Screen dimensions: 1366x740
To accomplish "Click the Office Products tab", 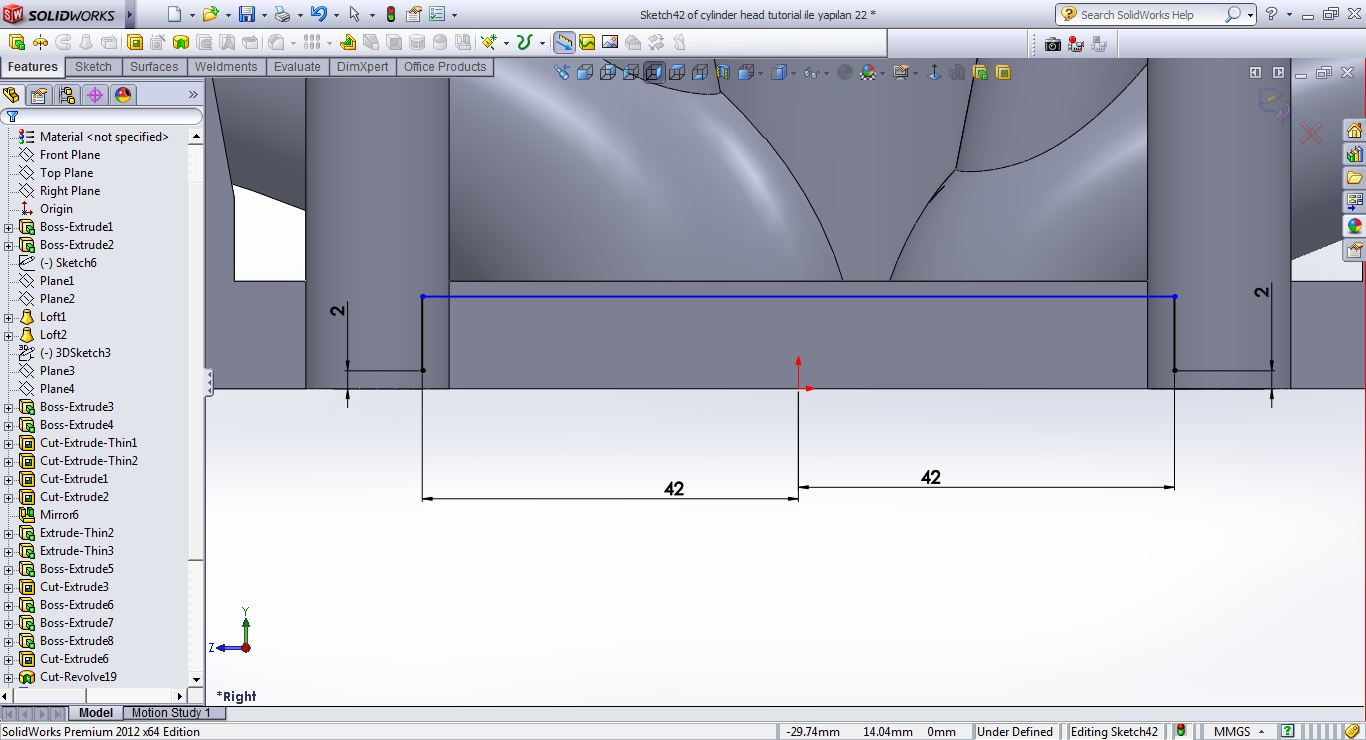I will (445, 67).
